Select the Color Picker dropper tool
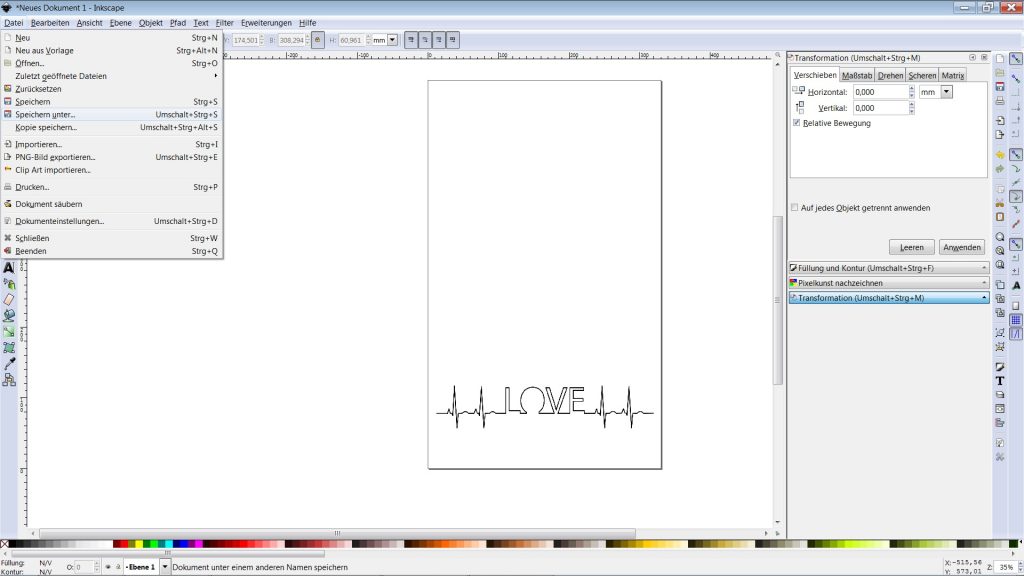 point(9,363)
